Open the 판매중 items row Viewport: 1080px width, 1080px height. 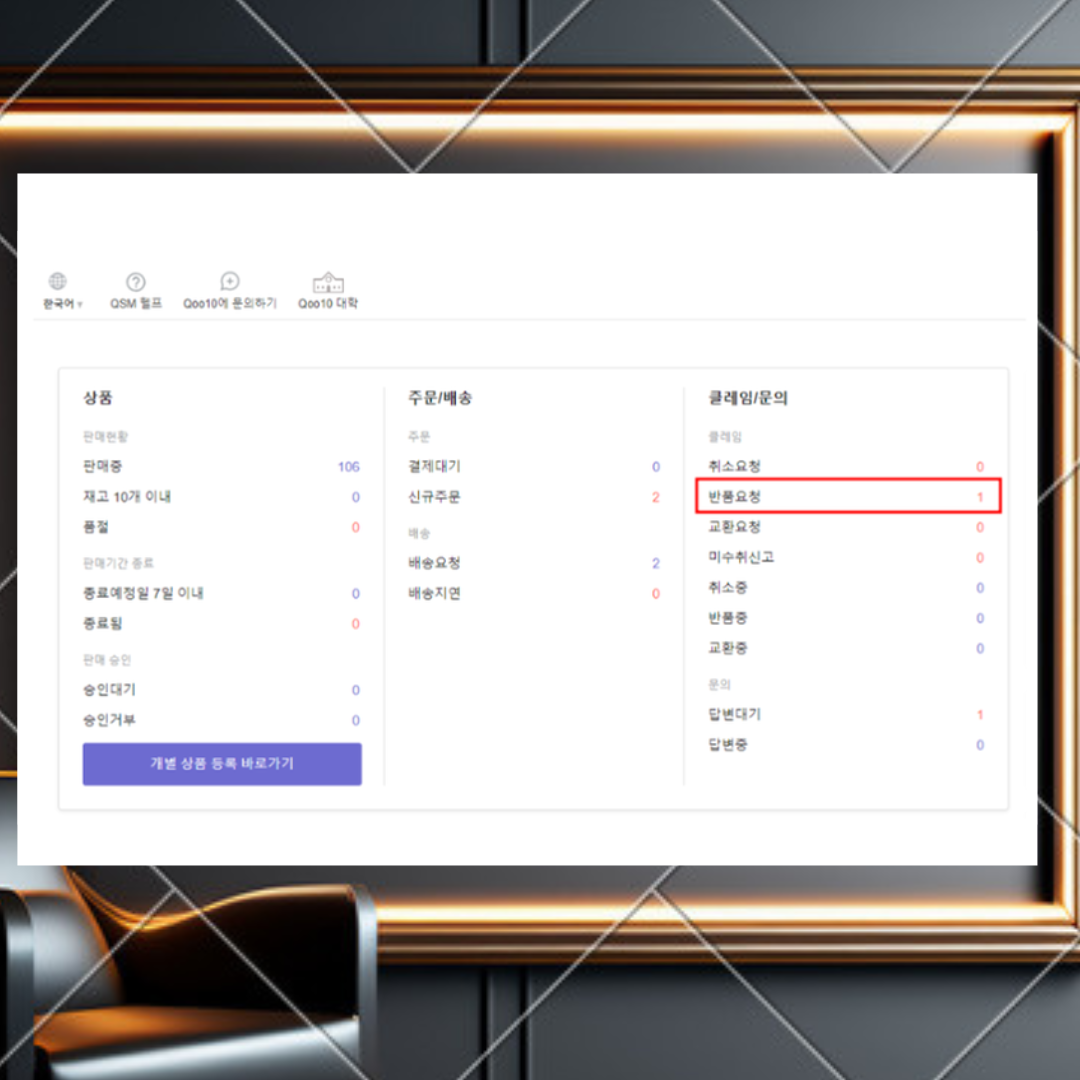[x=222, y=466]
